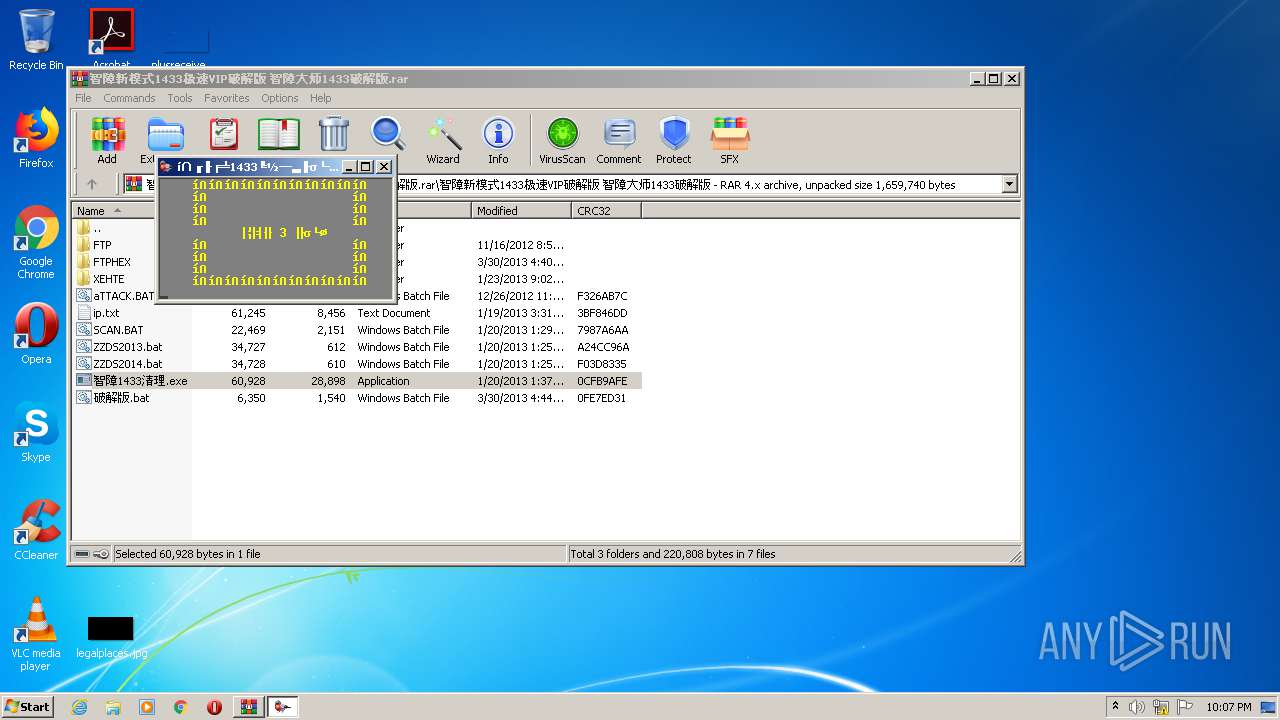The width and height of the screenshot is (1280, 720).
Task: Click the Add toolbar icon in WinRAR
Action: click(107, 141)
